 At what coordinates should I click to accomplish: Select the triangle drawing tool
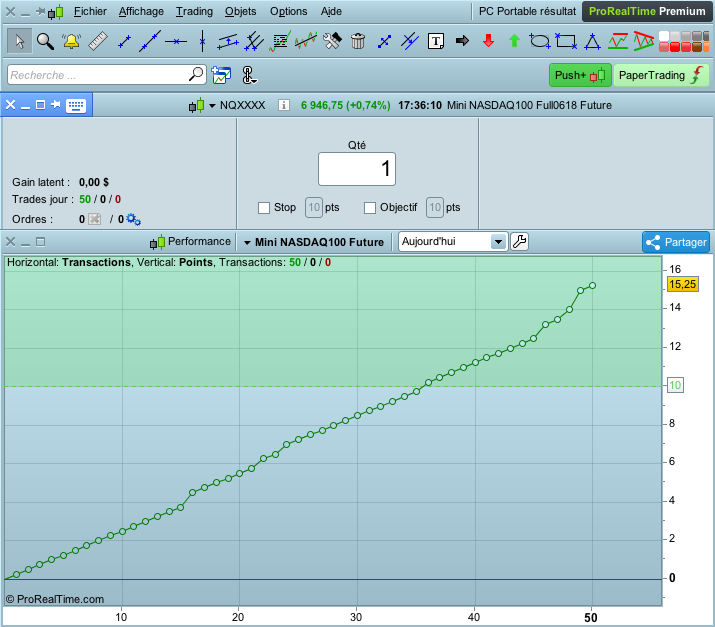tap(592, 41)
